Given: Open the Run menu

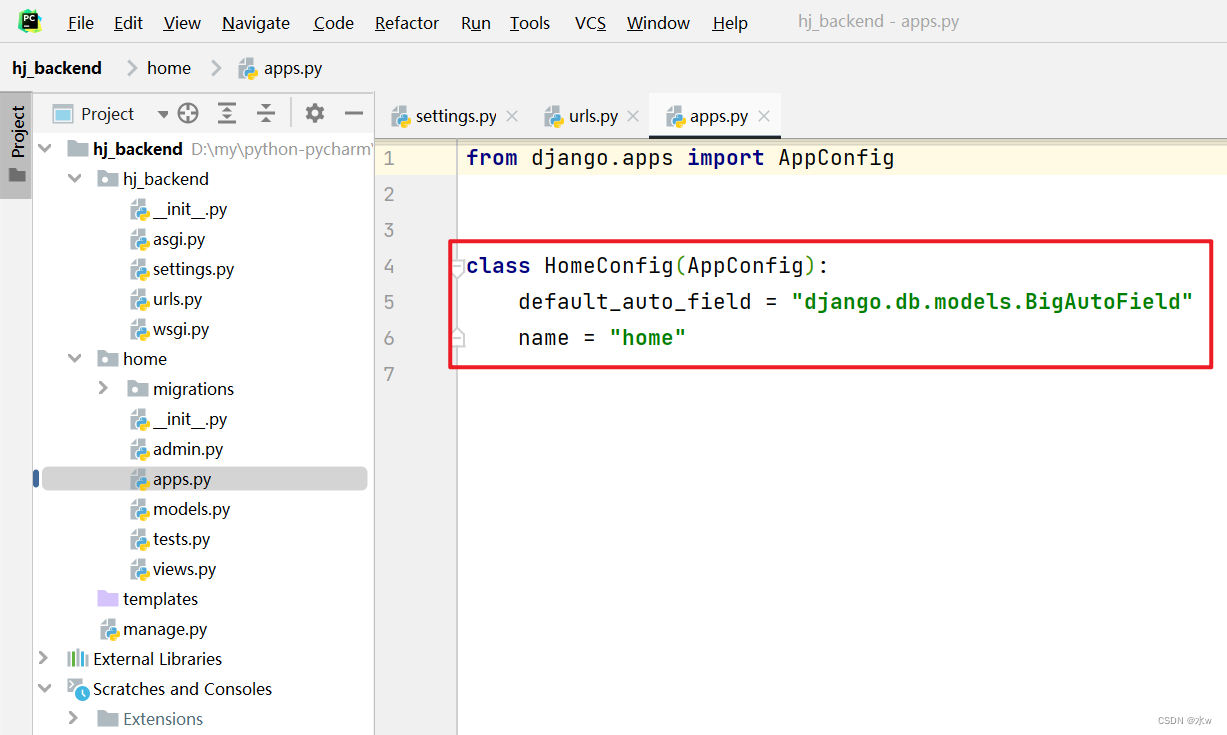Looking at the screenshot, I should pos(476,23).
